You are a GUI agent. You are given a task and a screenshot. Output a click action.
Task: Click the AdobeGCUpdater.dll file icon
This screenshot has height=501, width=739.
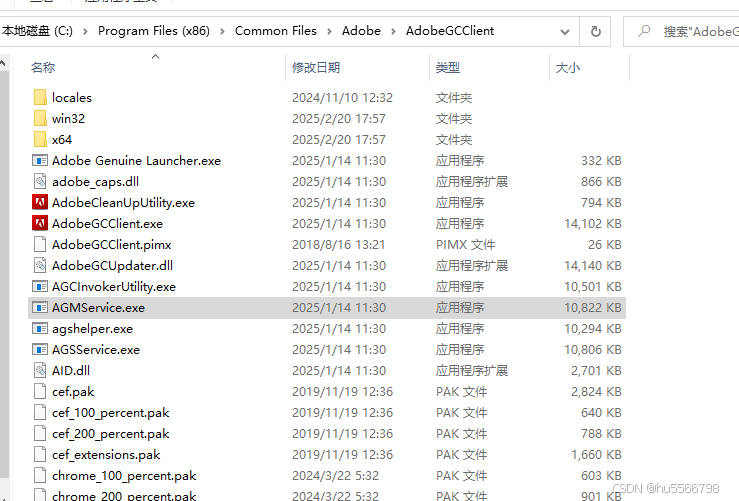tap(40, 265)
